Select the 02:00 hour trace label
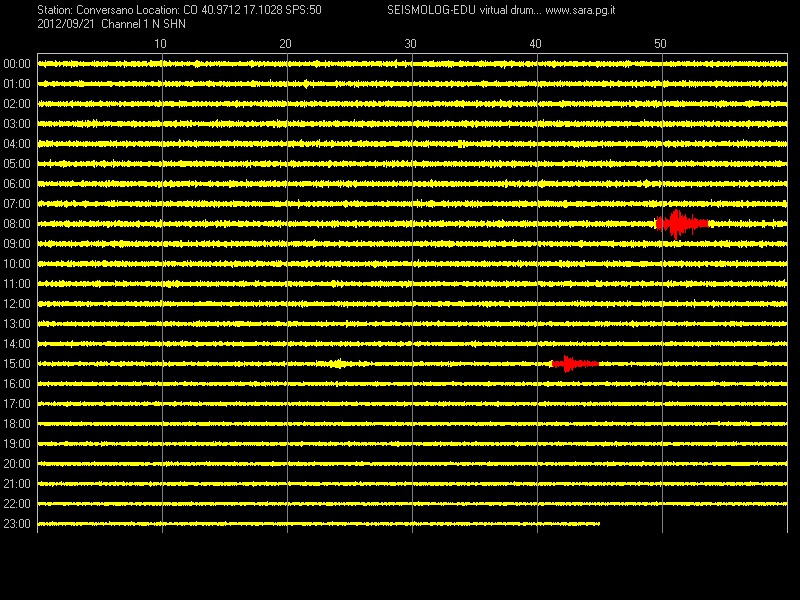Screen dimensions: 800x600 [x=17, y=104]
